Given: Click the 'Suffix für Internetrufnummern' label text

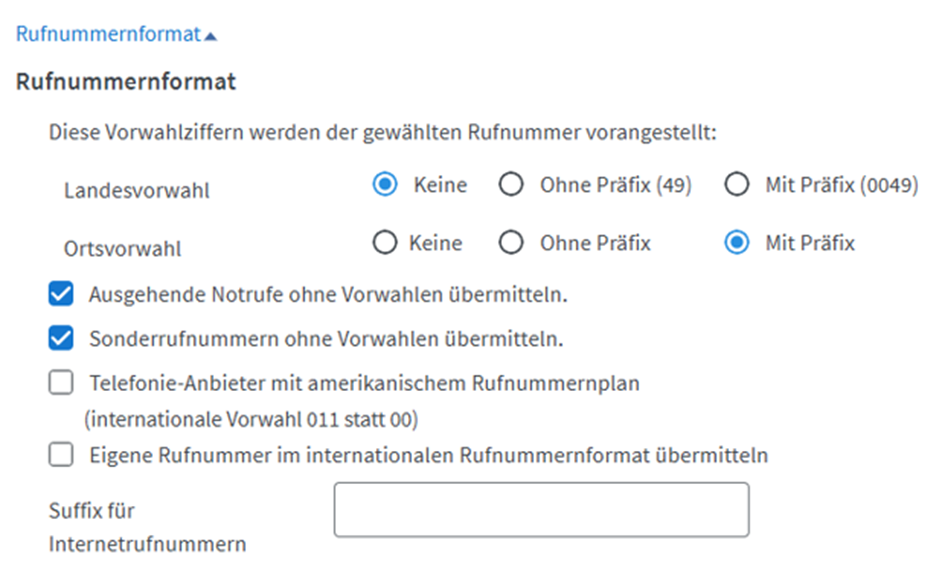Looking at the screenshot, I should [147, 528].
